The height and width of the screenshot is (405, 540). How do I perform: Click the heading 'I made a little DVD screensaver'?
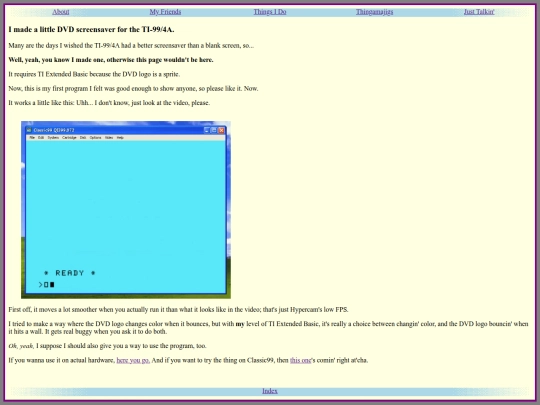point(91,30)
